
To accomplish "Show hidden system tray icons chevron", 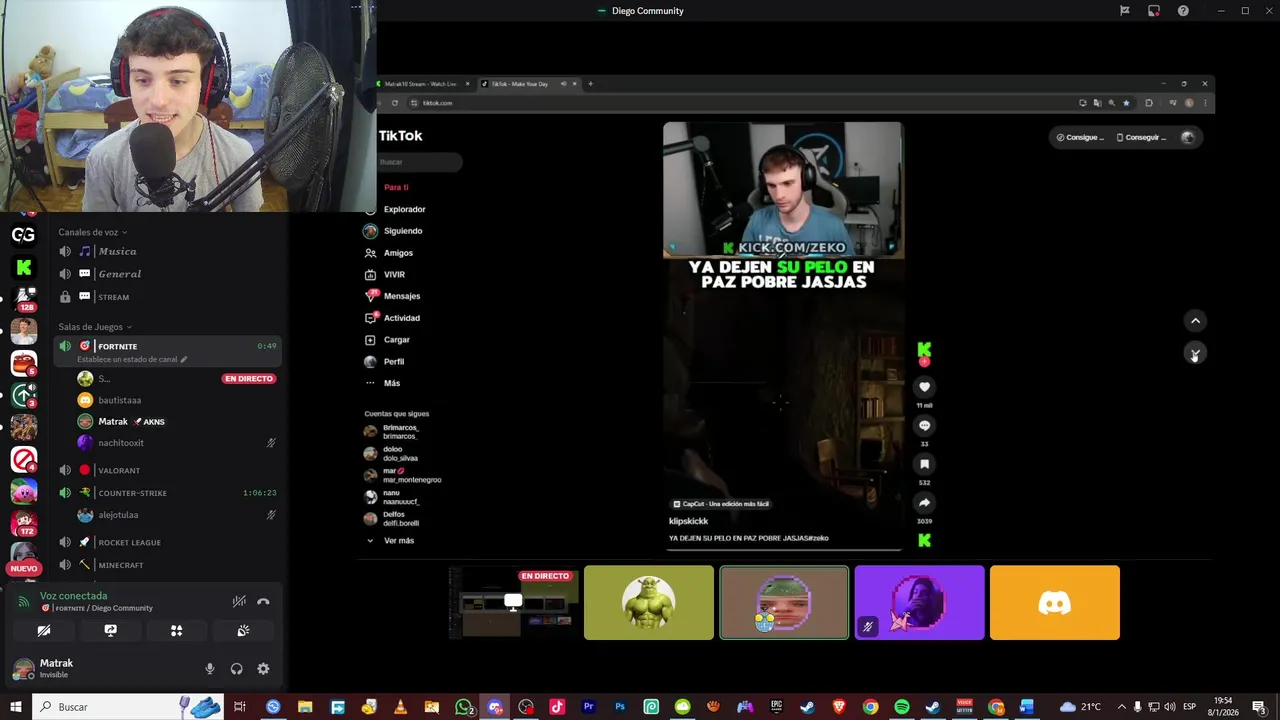I will click(x=1121, y=707).
